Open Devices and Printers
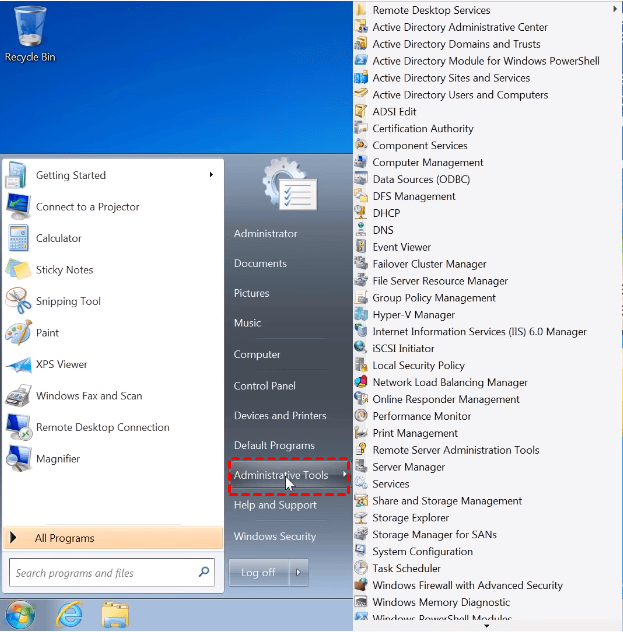This screenshot has height=632, width=623. [280, 416]
